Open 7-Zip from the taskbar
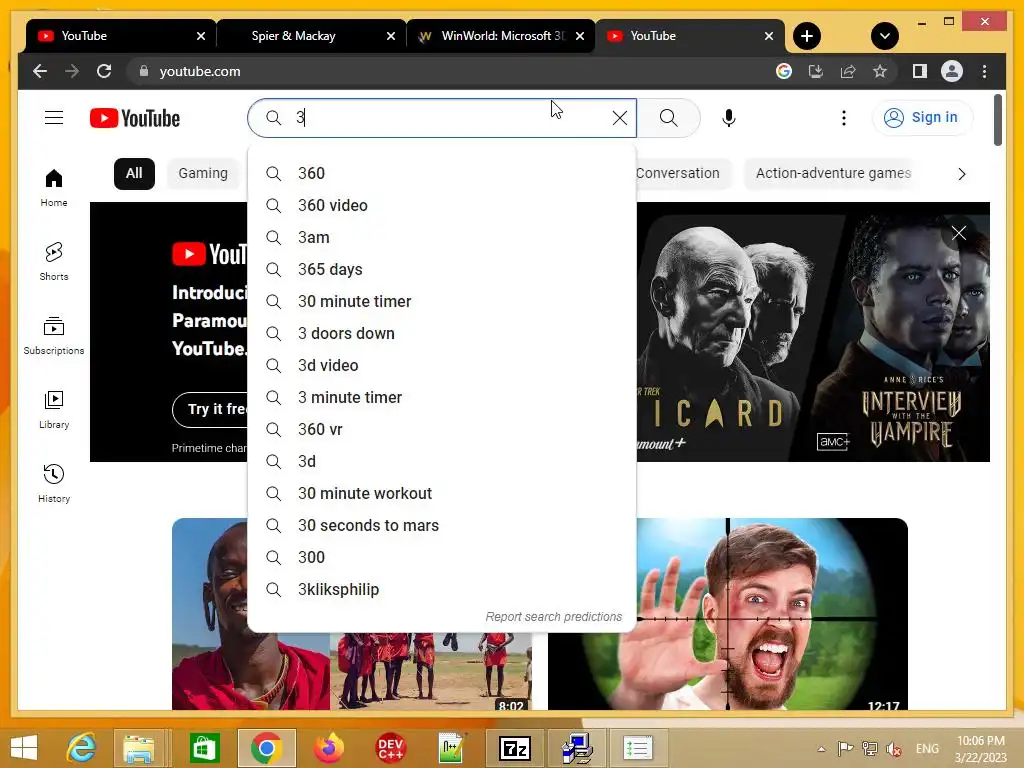The width and height of the screenshot is (1024, 768). point(515,748)
